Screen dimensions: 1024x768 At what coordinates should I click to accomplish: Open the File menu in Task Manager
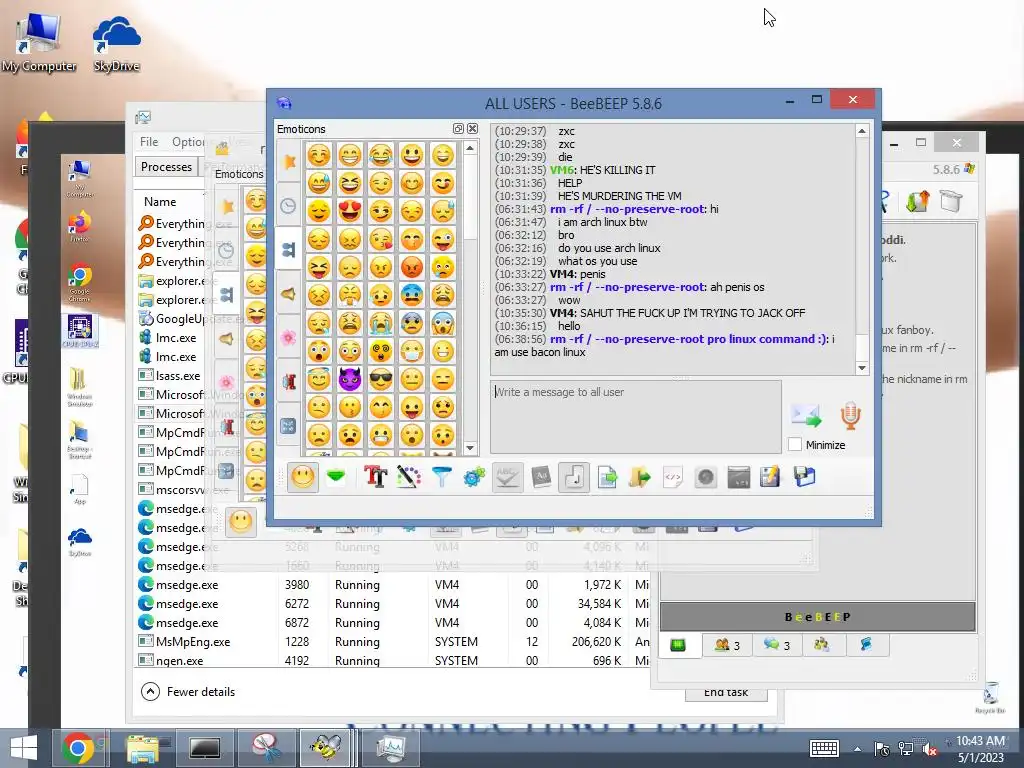click(x=149, y=142)
